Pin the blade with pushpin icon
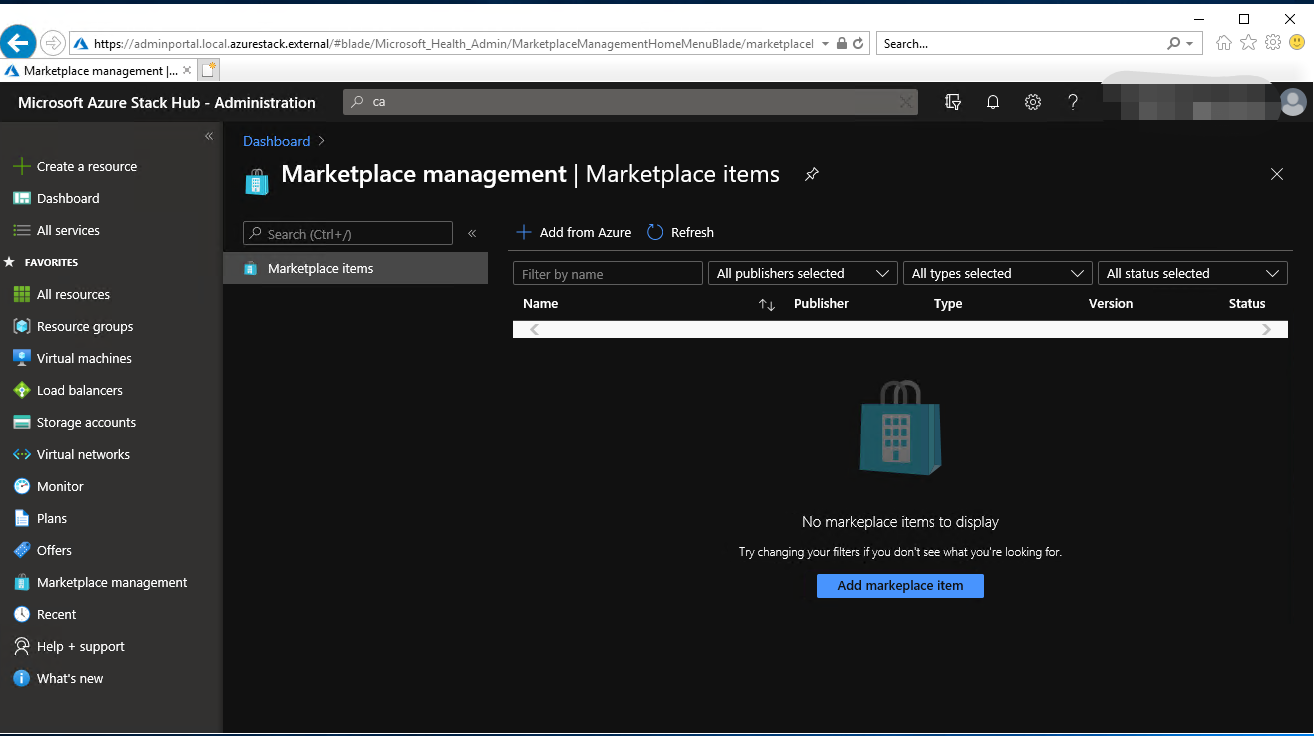Viewport: 1314px width, 736px height. [812, 174]
